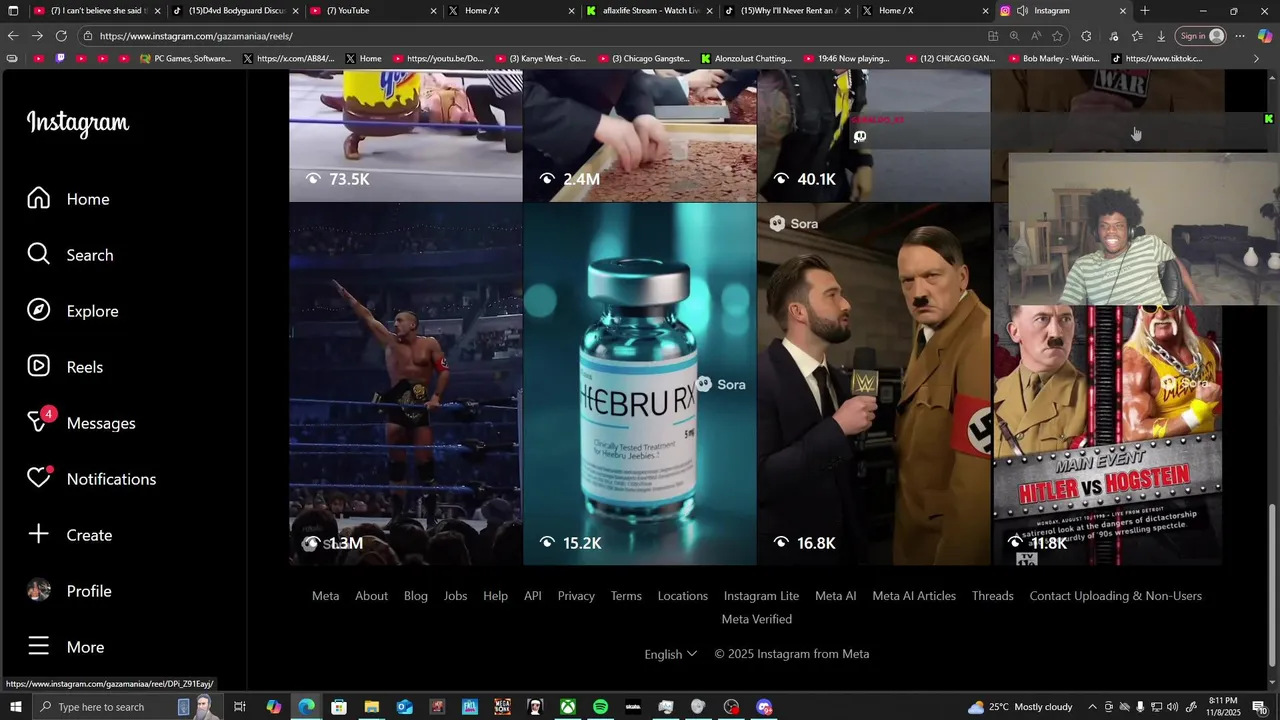Screen dimensions: 1280x720
Task: Show hidden system tray icons
Action: click(x=1092, y=707)
